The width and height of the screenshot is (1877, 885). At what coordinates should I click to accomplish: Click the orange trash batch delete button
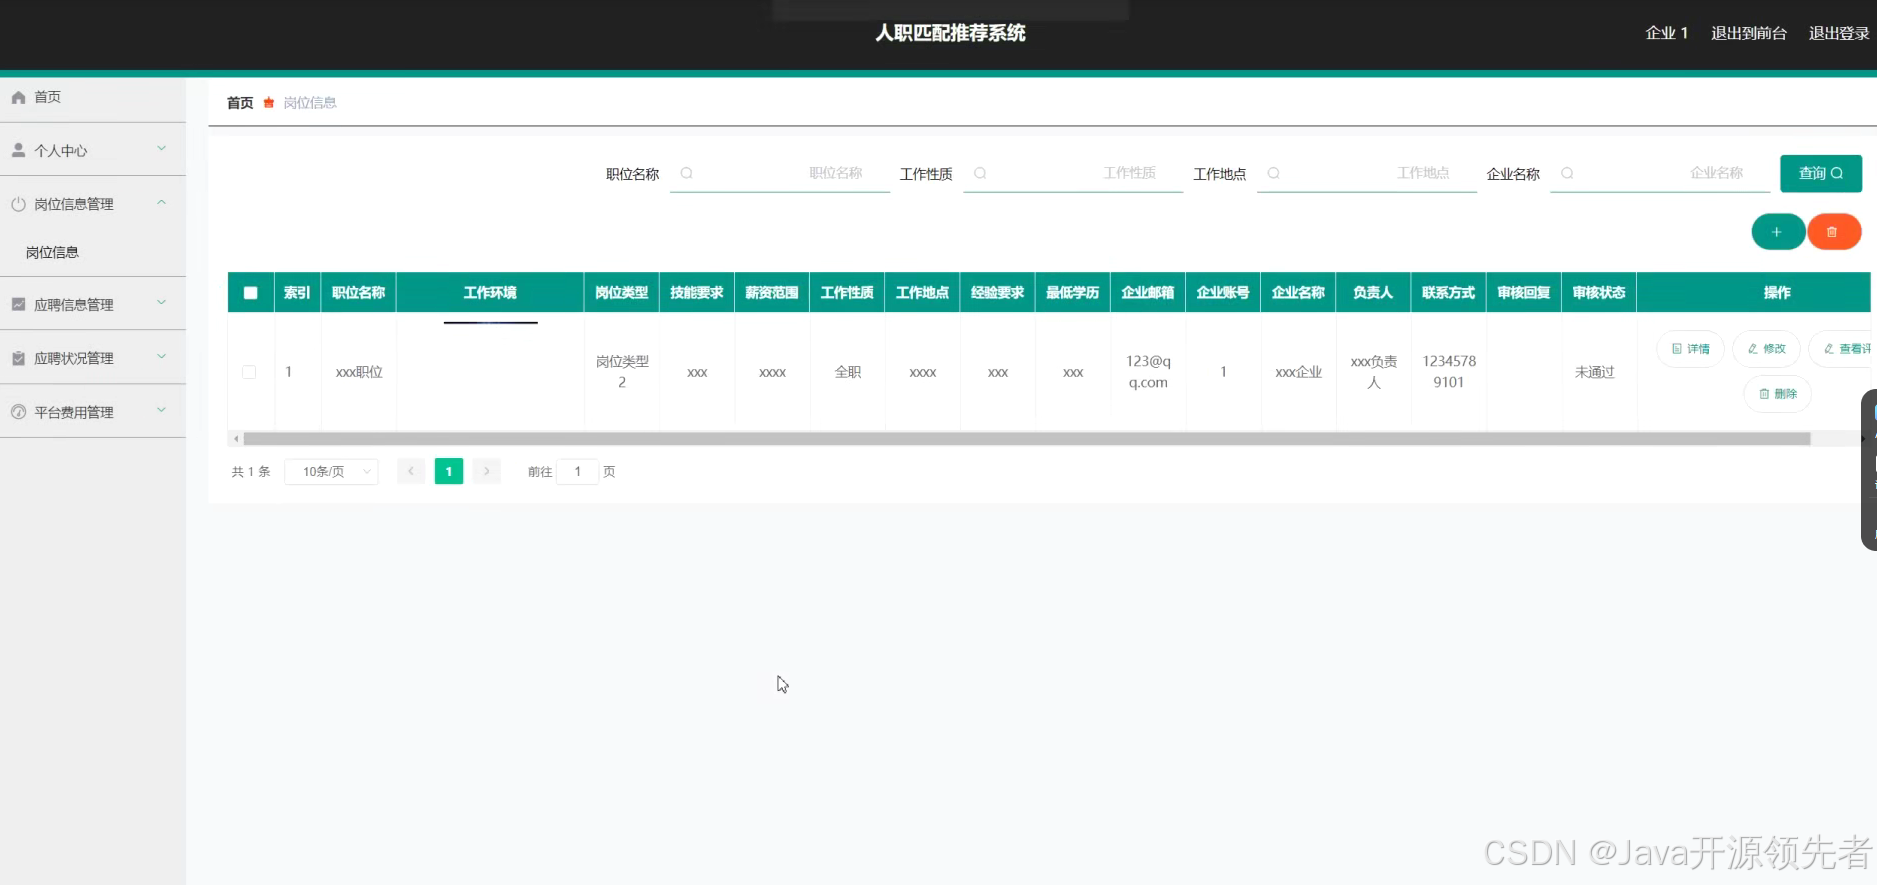pyautogui.click(x=1833, y=232)
